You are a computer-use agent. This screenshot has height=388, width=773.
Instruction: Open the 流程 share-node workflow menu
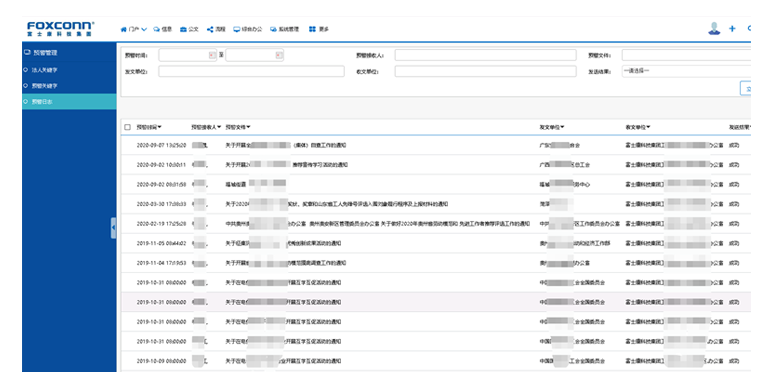click(216, 30)
